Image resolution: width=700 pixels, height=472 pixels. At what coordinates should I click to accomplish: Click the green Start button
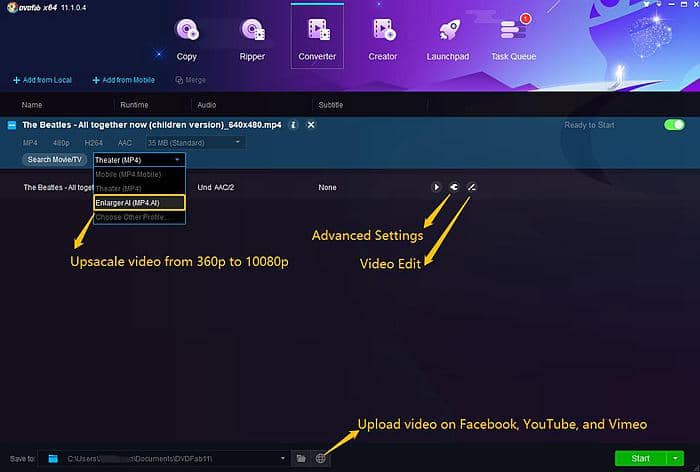coord(640,459)
